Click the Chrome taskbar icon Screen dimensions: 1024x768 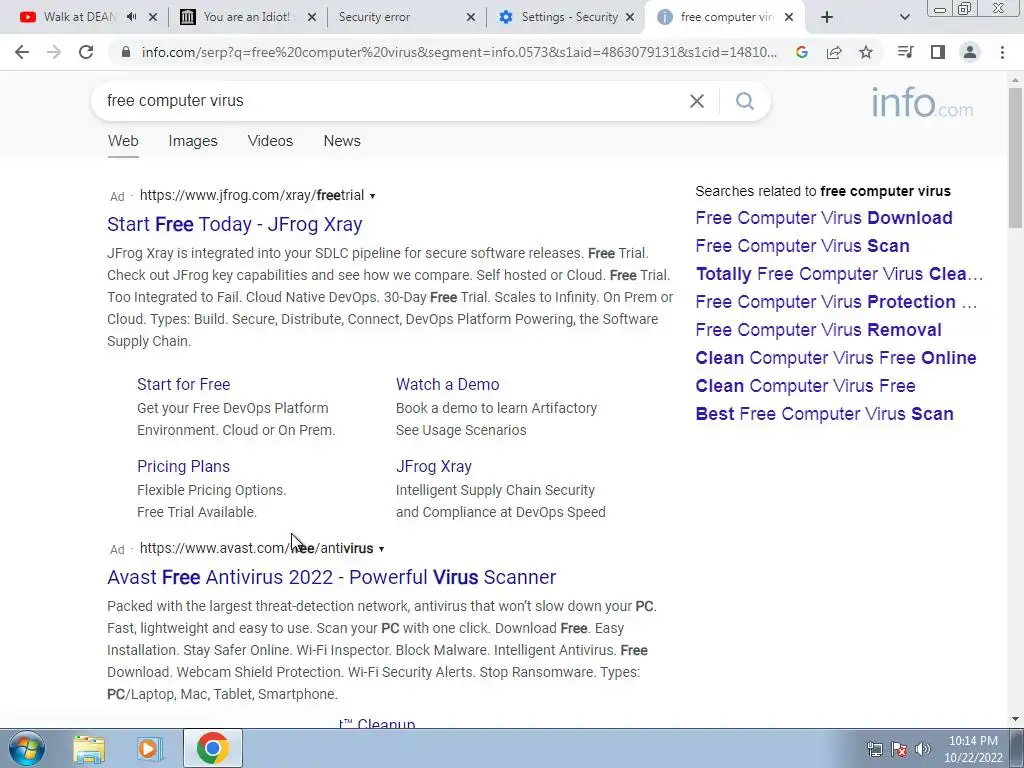(x=212, y=748)
